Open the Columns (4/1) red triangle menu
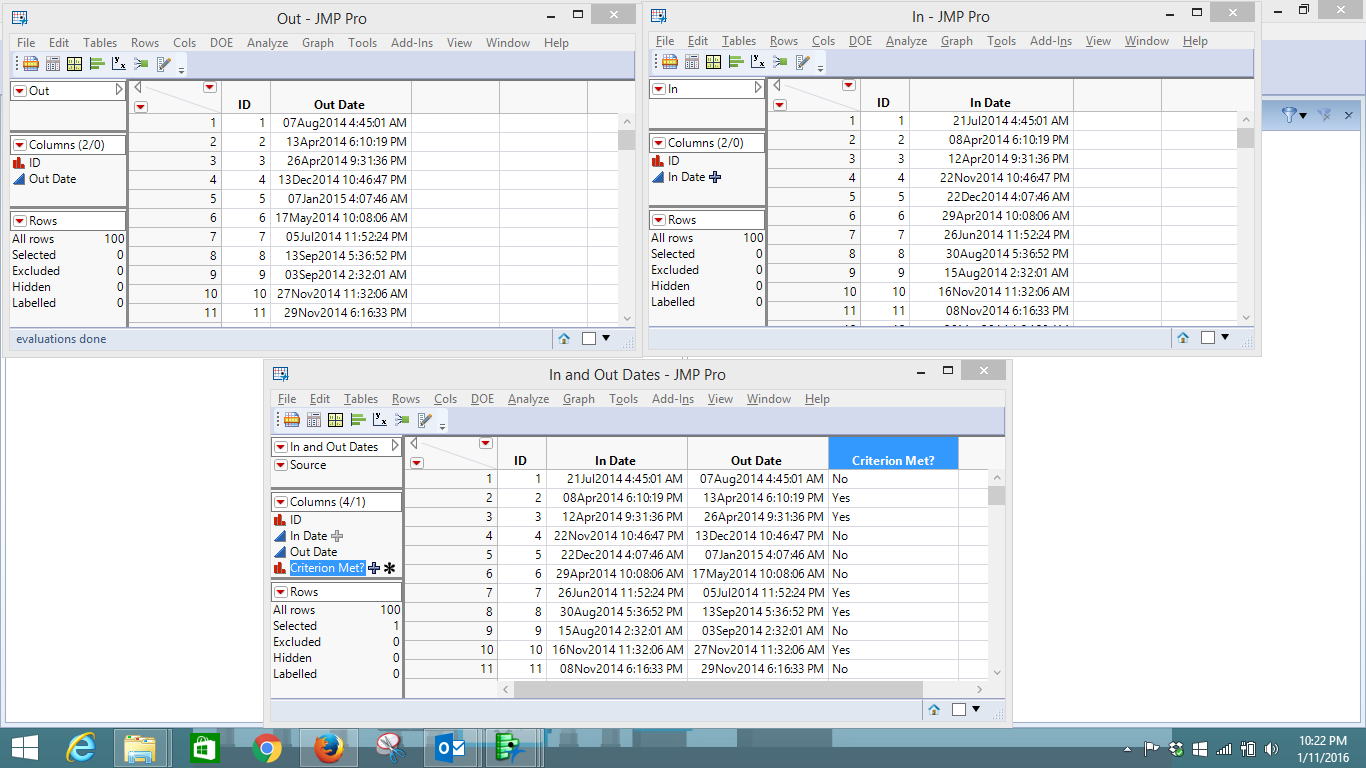1366x768 pixels. click(x=281, y=502)
